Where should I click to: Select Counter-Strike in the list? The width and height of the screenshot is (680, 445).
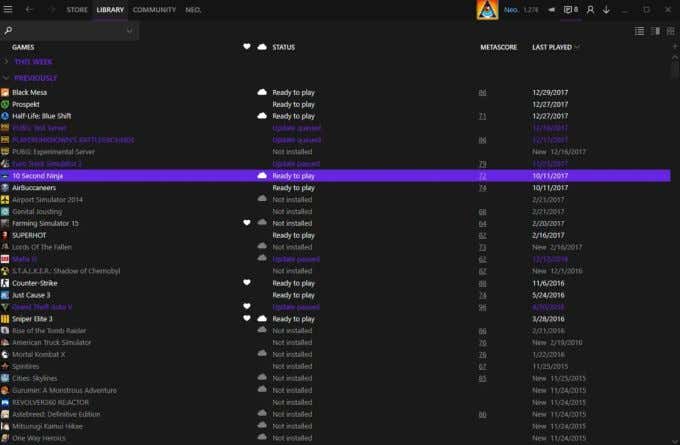335,283
